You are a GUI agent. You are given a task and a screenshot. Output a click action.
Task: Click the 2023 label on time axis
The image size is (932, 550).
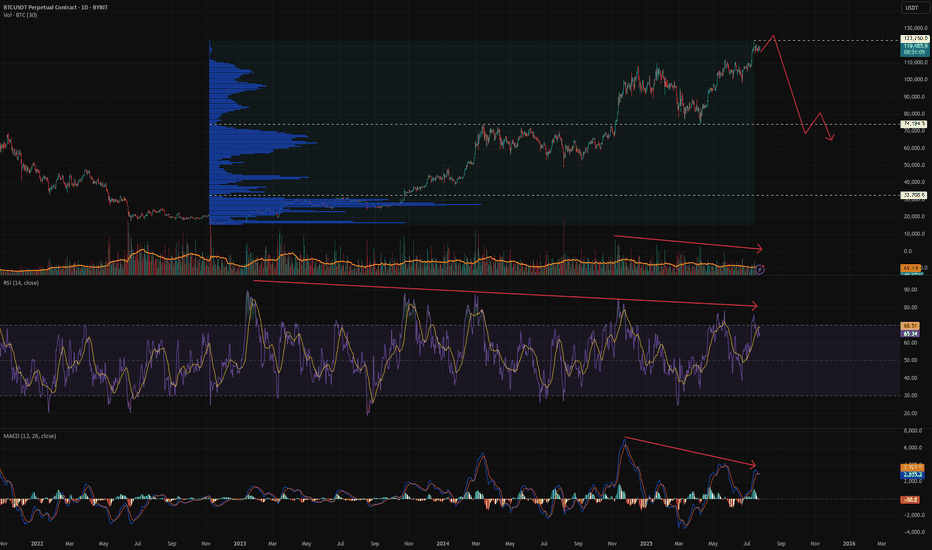(240, 543)
